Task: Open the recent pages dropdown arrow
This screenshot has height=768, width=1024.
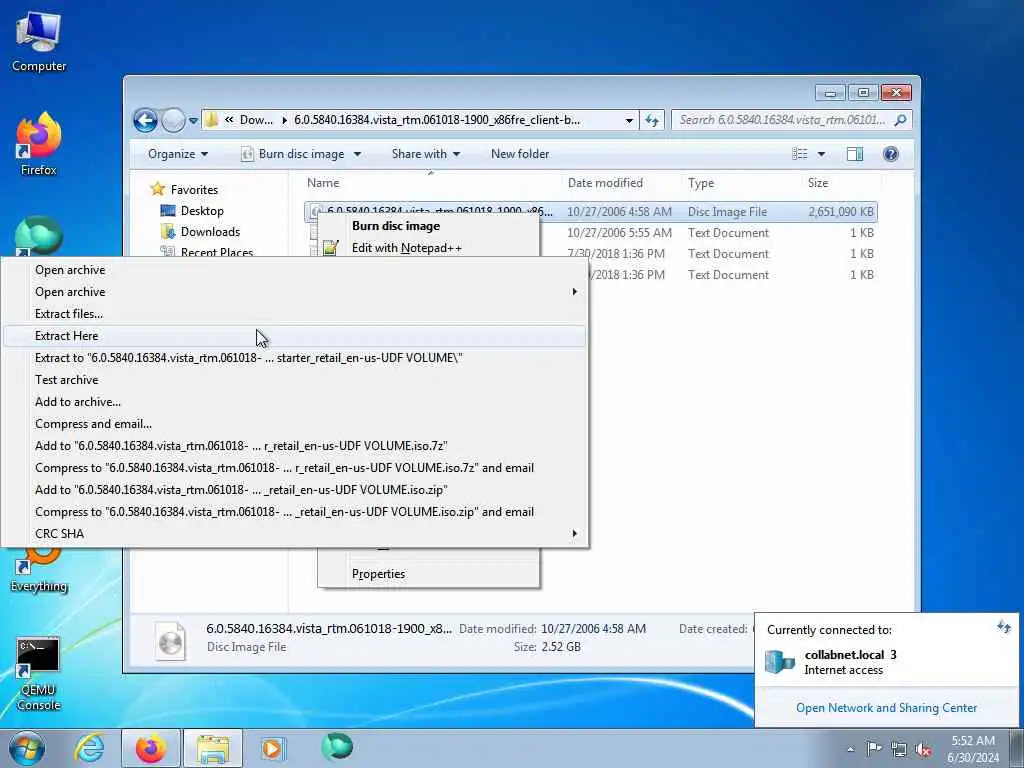Action: [193, 120]
